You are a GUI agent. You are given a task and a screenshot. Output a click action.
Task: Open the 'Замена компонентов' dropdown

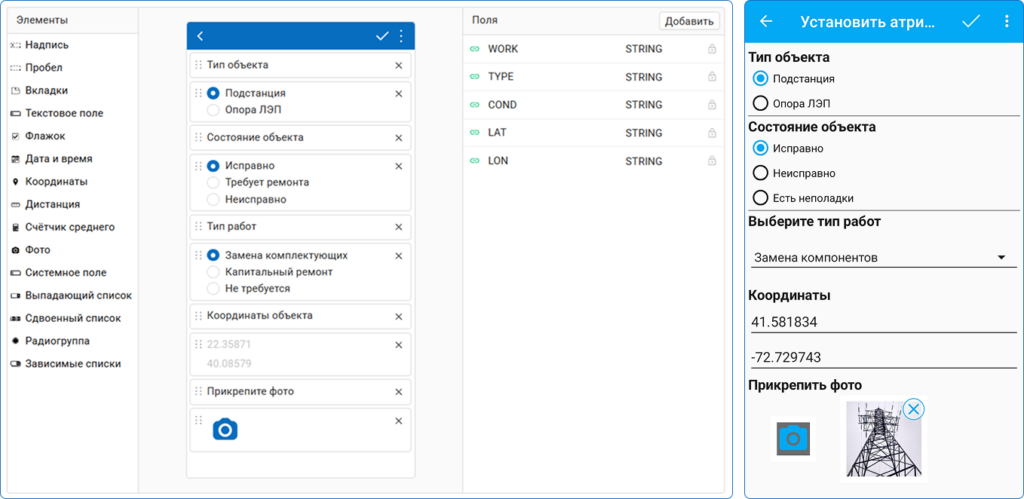[x=879, y=258]
